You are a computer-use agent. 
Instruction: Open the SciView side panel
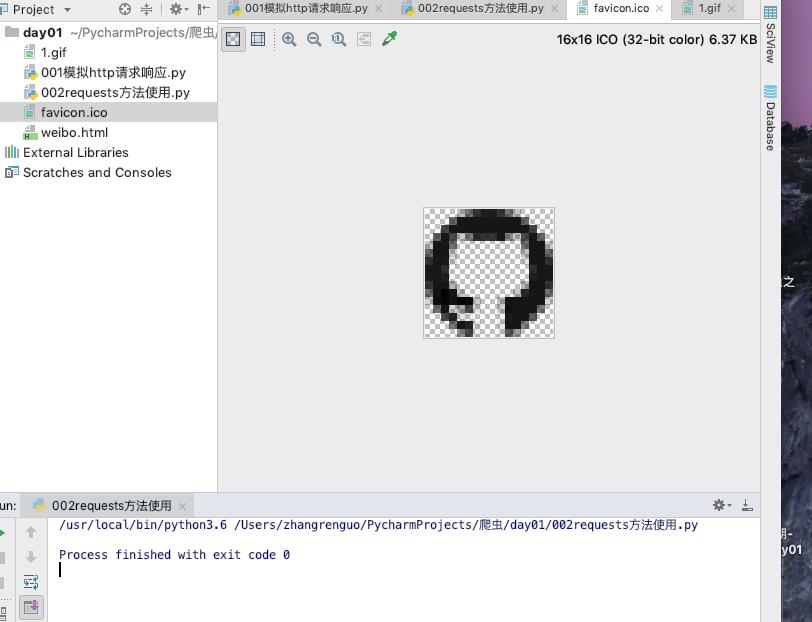[770, 35]
